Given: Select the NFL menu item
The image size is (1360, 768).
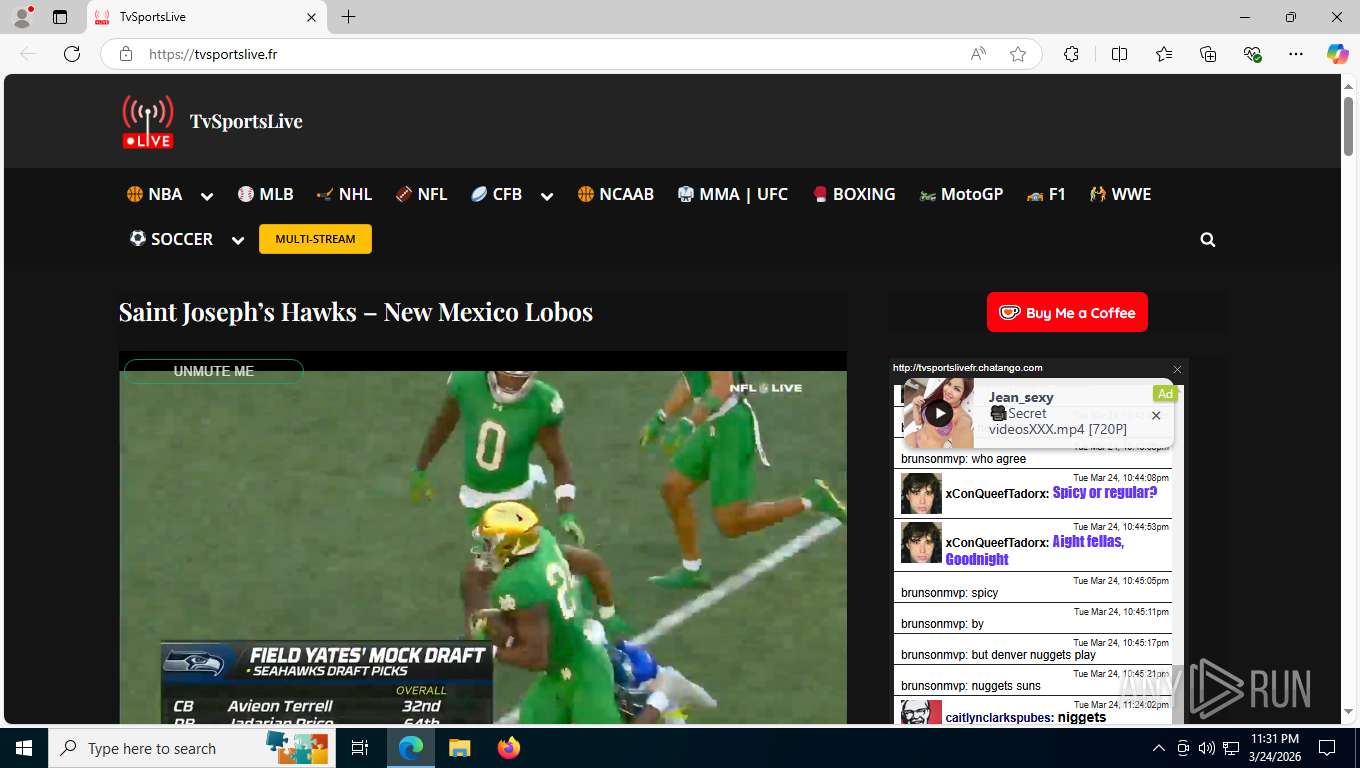Looking at the screenshot, I should (421, 194).
